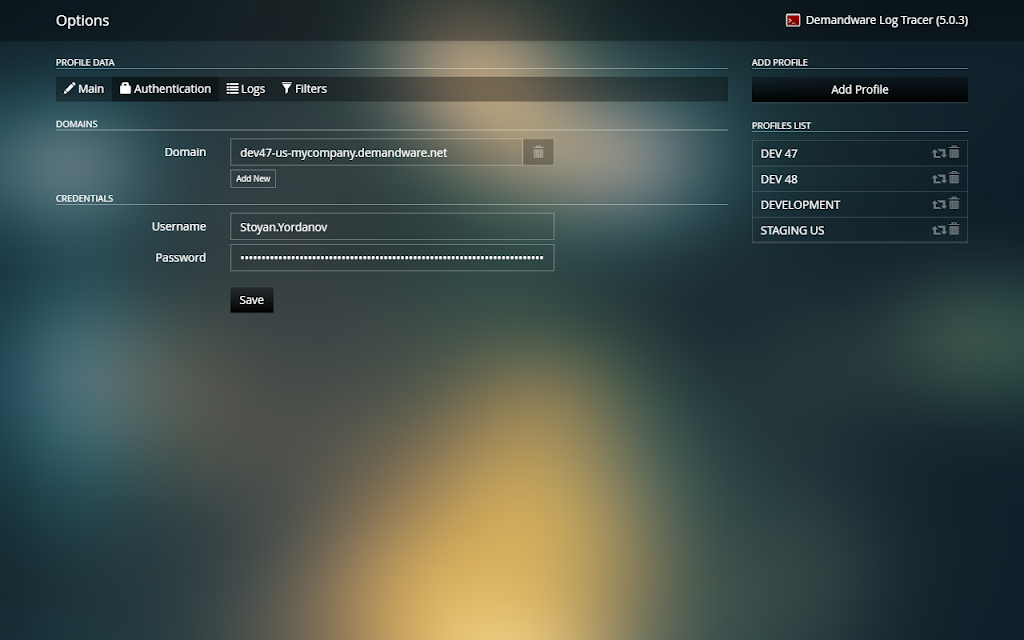Delete the DEVELOPMENT profile
Screen dimensions: 1024x640
(954, 203)
